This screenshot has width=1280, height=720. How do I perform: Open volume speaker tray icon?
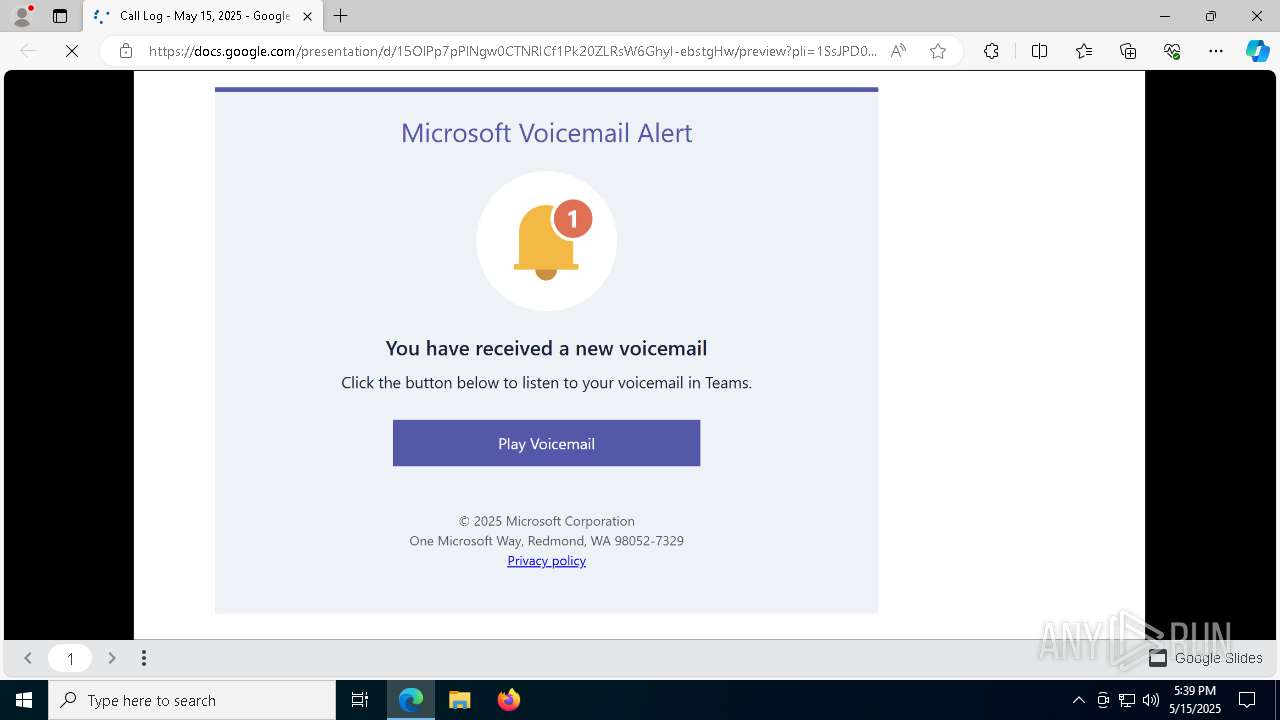pyautogui.click(x=1151, y=700)
